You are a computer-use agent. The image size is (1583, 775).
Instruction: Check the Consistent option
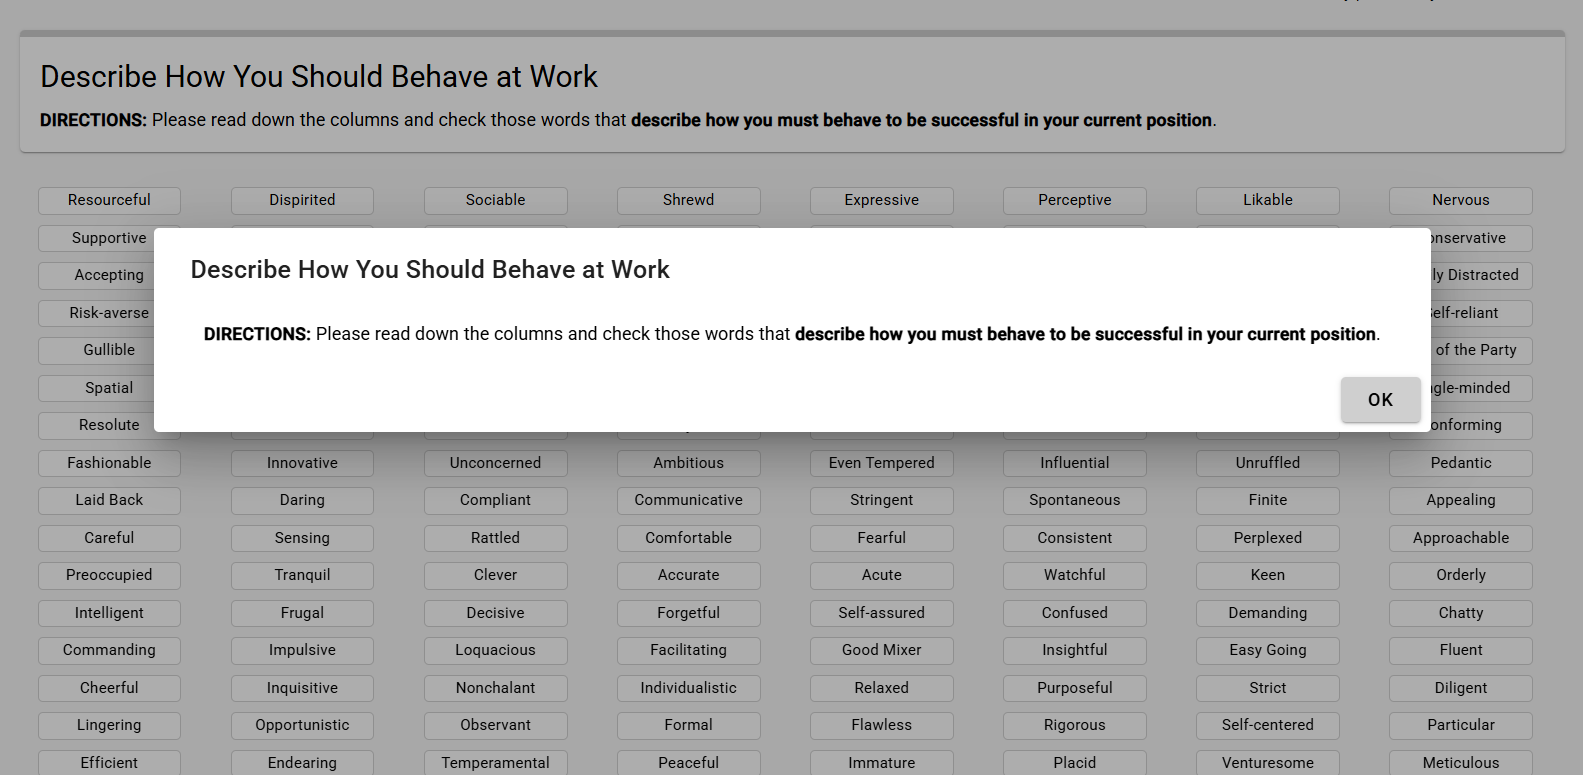click(x=1074, y=538)
